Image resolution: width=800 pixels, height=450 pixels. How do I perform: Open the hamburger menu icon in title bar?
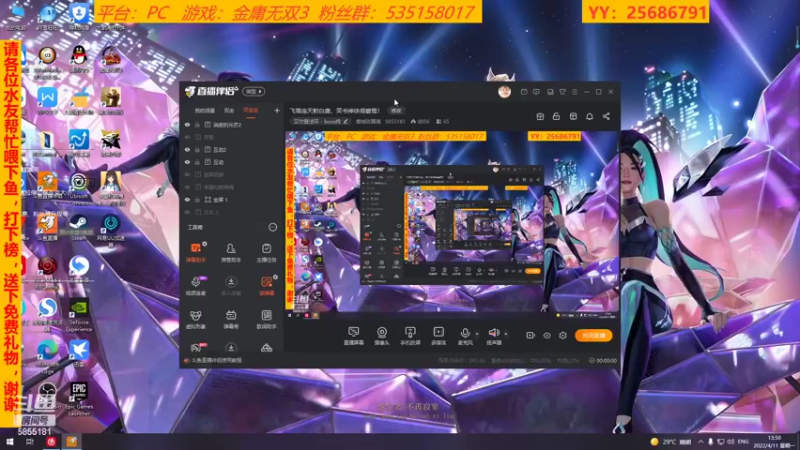point(574,92)
